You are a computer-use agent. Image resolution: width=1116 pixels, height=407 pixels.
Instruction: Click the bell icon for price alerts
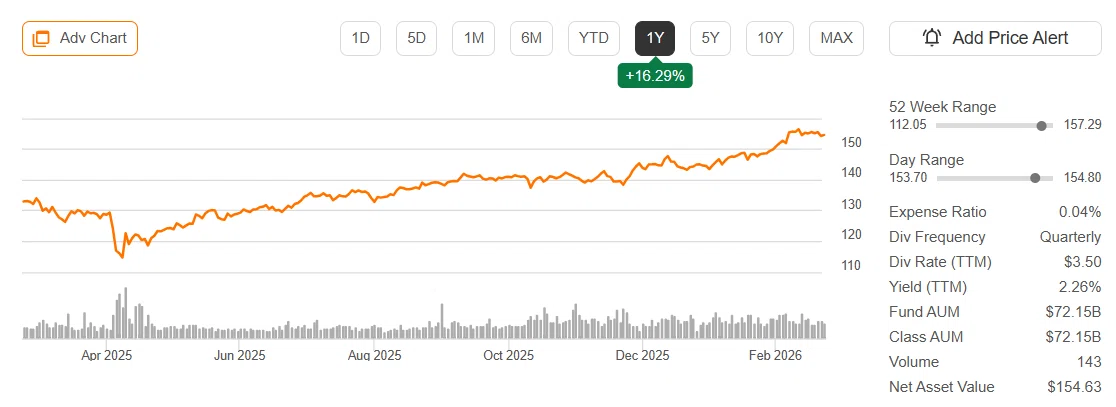click(x=931, y=38)
